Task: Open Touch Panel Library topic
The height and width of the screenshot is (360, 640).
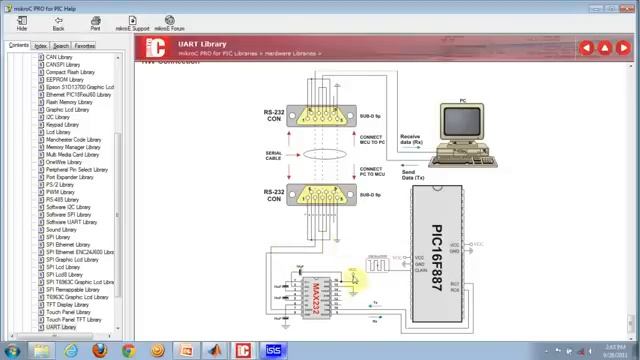Action: click(x=68, y=312)
